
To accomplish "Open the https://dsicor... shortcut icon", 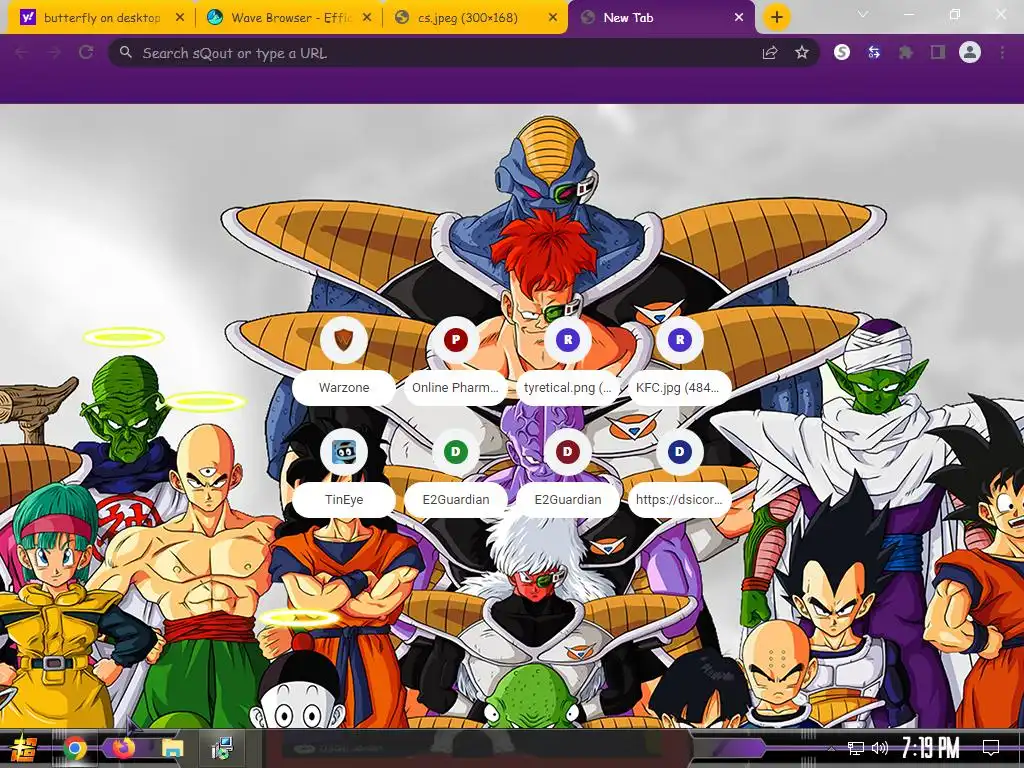I will 680,452.
